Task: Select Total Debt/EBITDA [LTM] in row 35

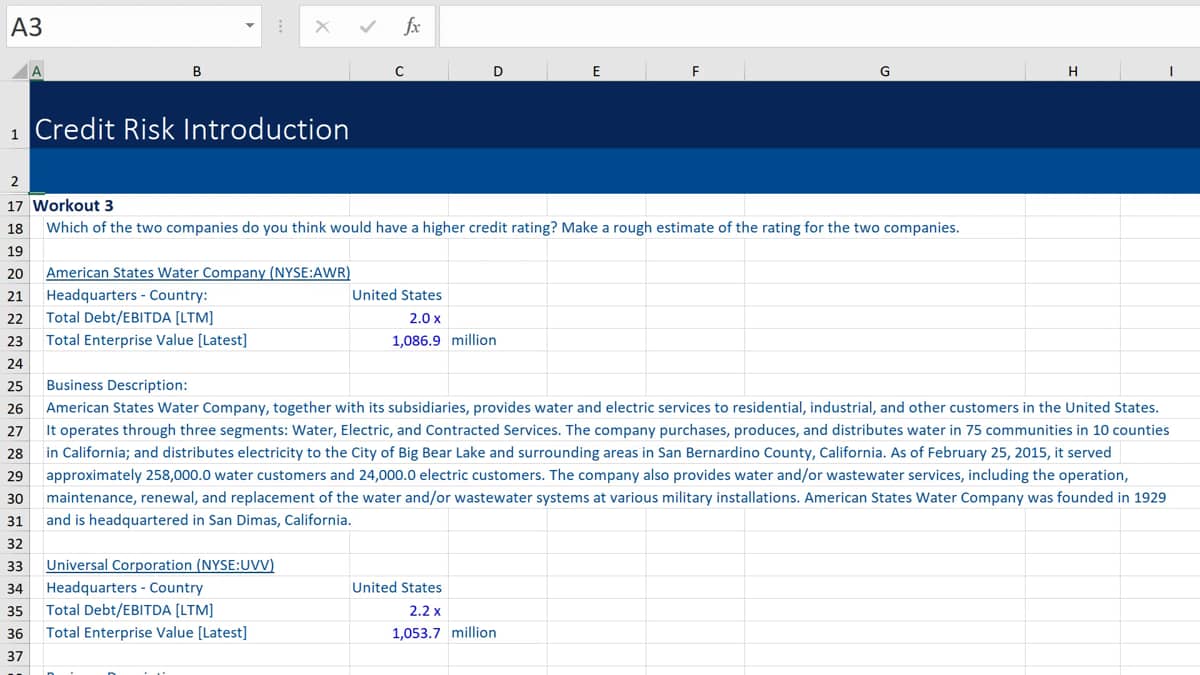Action: 130,610
